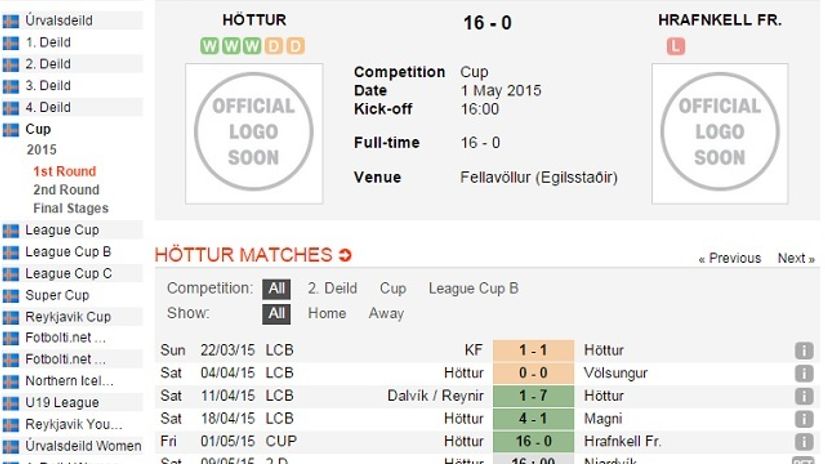Filter matches to Away only

pos(386,314)
